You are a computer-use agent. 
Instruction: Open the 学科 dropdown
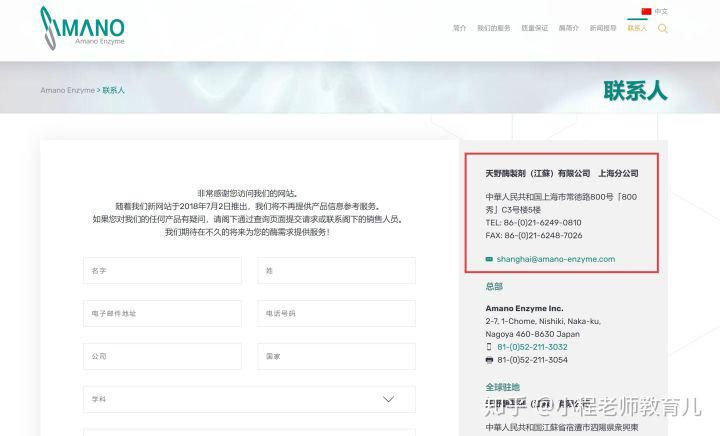[x=249, y=399]
